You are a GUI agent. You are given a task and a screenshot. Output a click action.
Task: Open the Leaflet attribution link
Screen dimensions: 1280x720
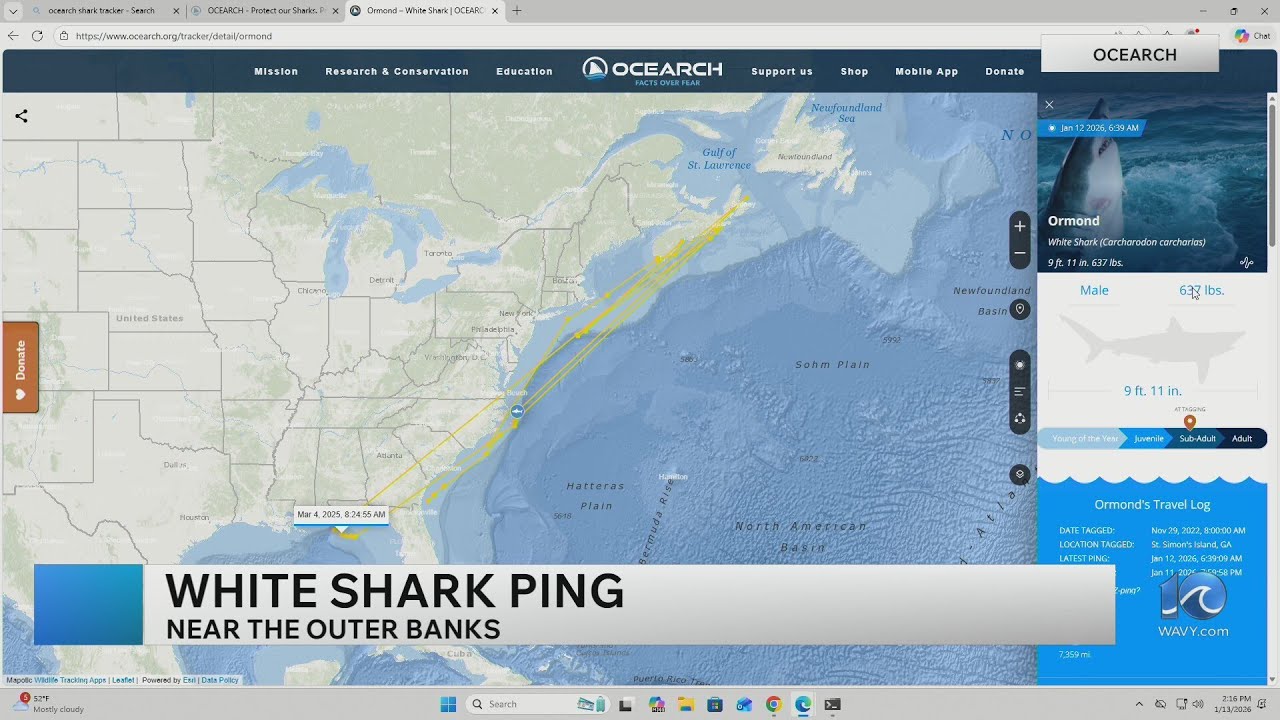[123, 680]
